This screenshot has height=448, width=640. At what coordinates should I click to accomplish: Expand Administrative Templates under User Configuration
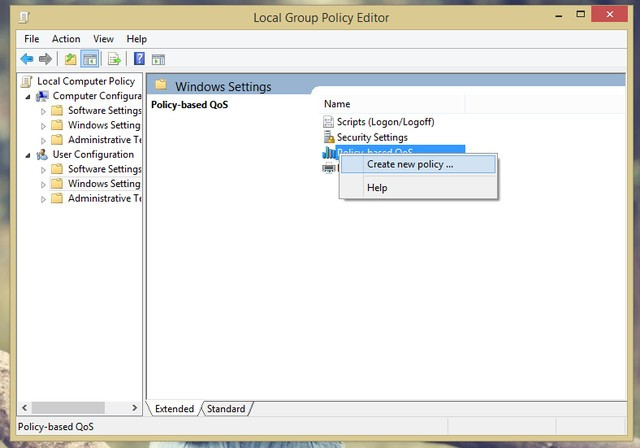43,199
